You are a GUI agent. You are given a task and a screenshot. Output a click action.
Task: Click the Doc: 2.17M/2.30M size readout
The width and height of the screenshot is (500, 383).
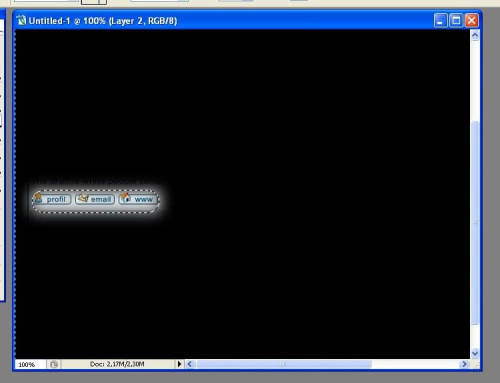[x=117, y=364]
